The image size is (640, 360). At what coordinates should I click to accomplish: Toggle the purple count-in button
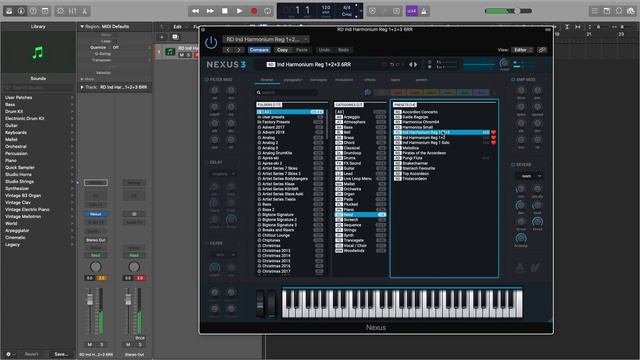click(412, 11)
